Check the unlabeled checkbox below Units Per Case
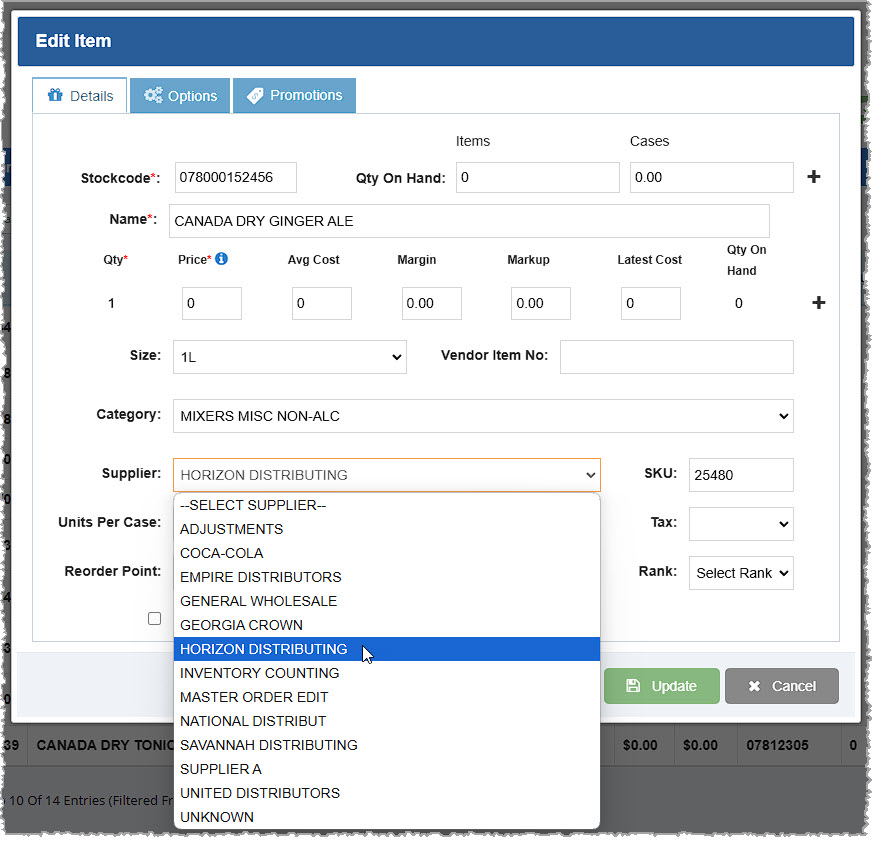 click(155, 618)
